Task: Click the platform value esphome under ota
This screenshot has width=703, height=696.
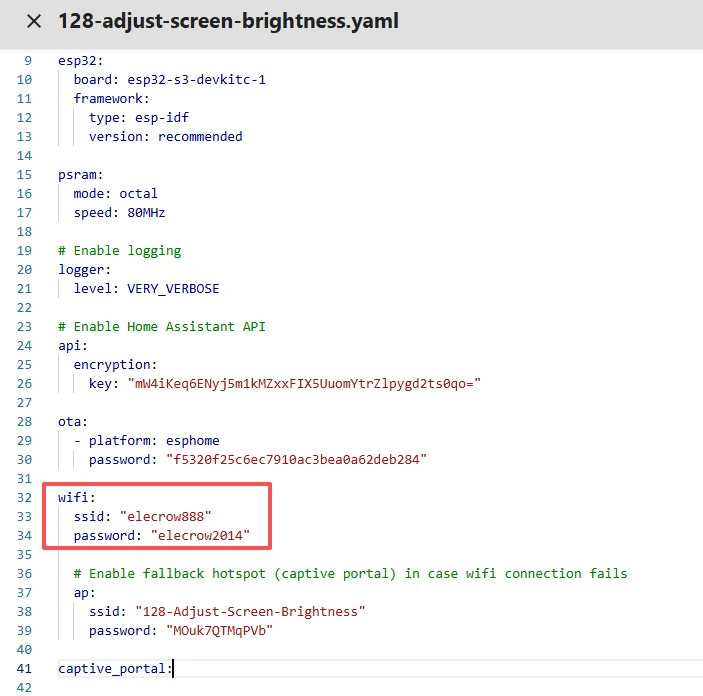Action: (x=192, y=440)
